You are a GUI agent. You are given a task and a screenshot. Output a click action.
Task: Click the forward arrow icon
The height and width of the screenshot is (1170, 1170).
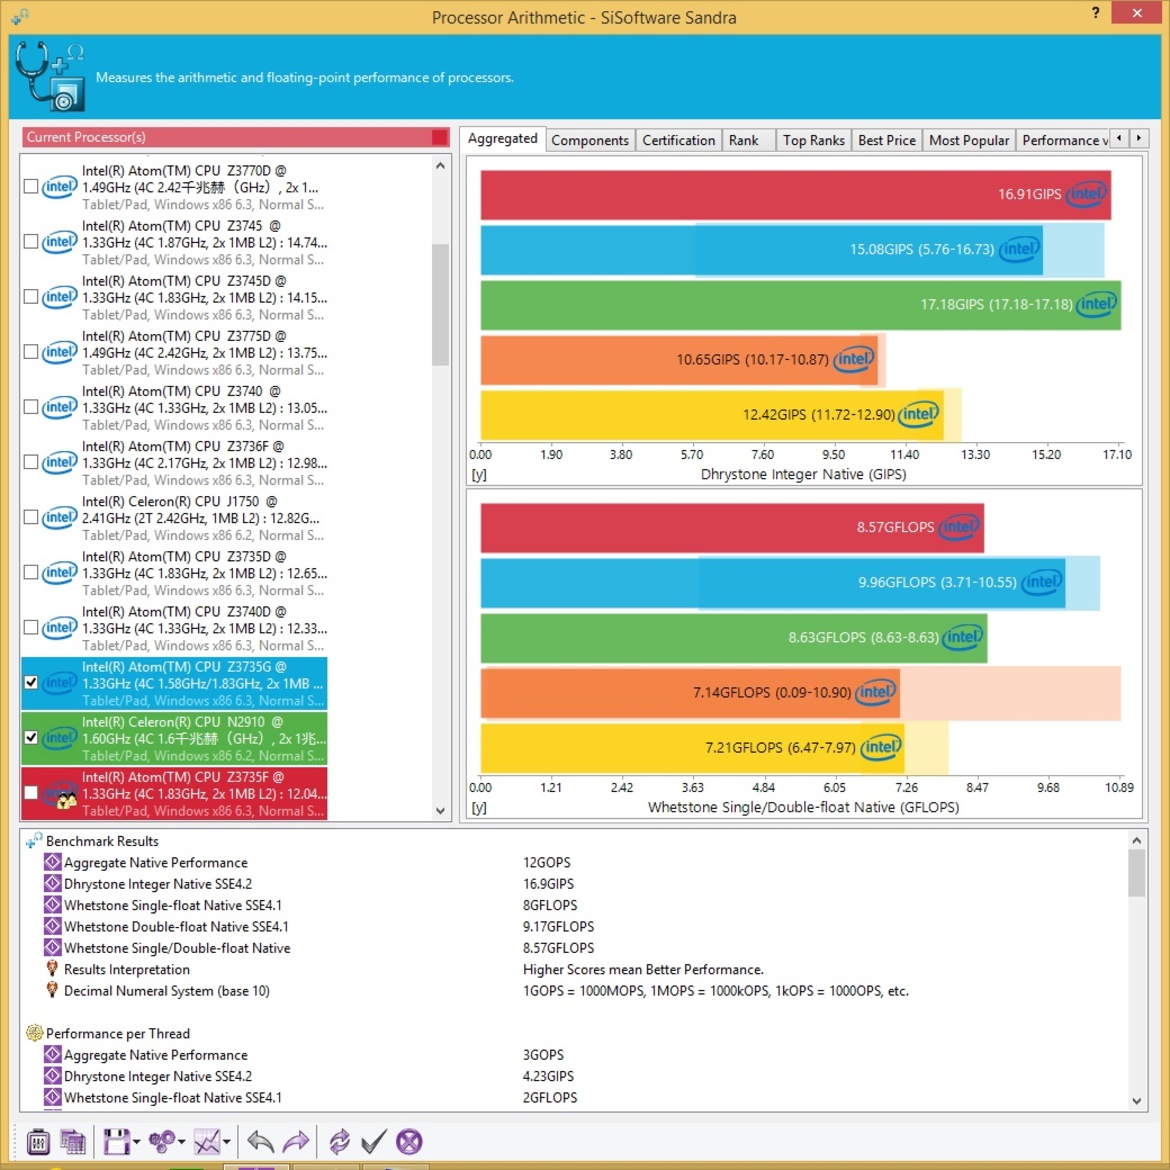click(x=296, y=1141)
